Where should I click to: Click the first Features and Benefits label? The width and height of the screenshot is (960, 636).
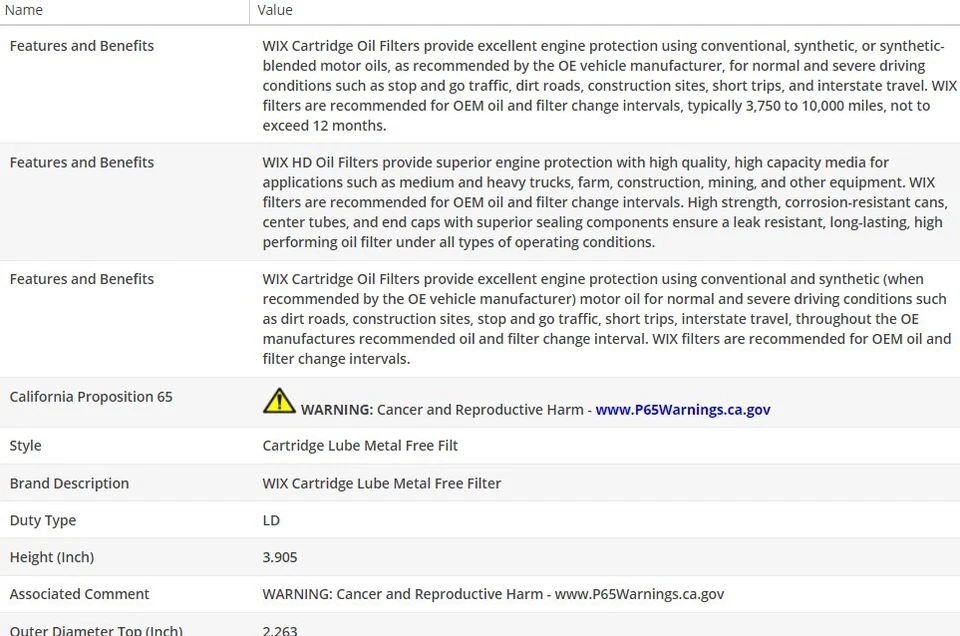pyautogui.click(x=82, y=46)
